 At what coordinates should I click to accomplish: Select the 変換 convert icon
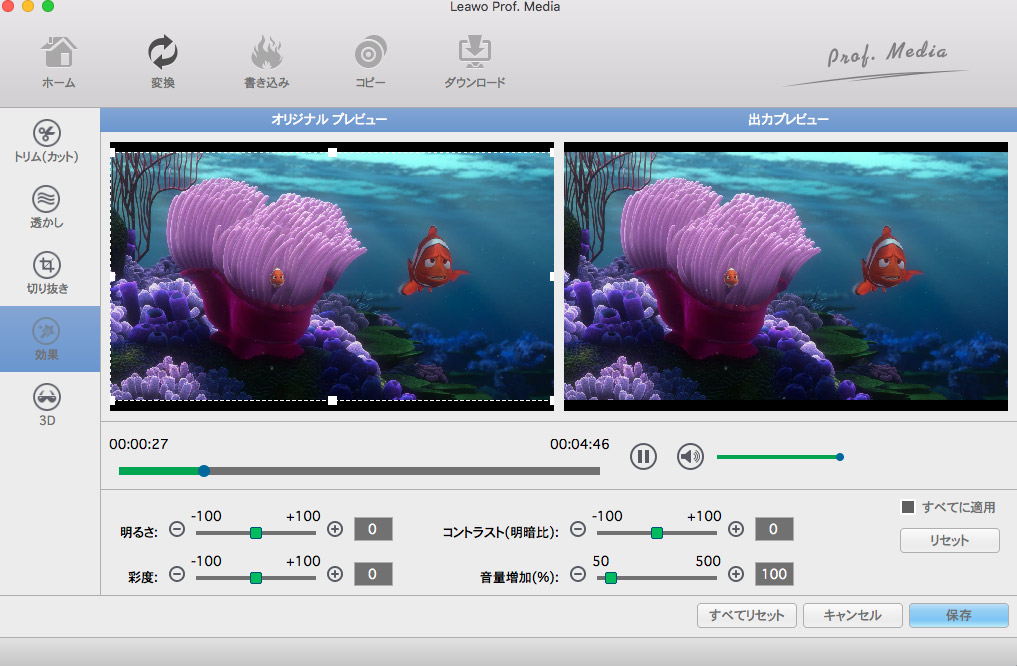click(x=162, y=62)
